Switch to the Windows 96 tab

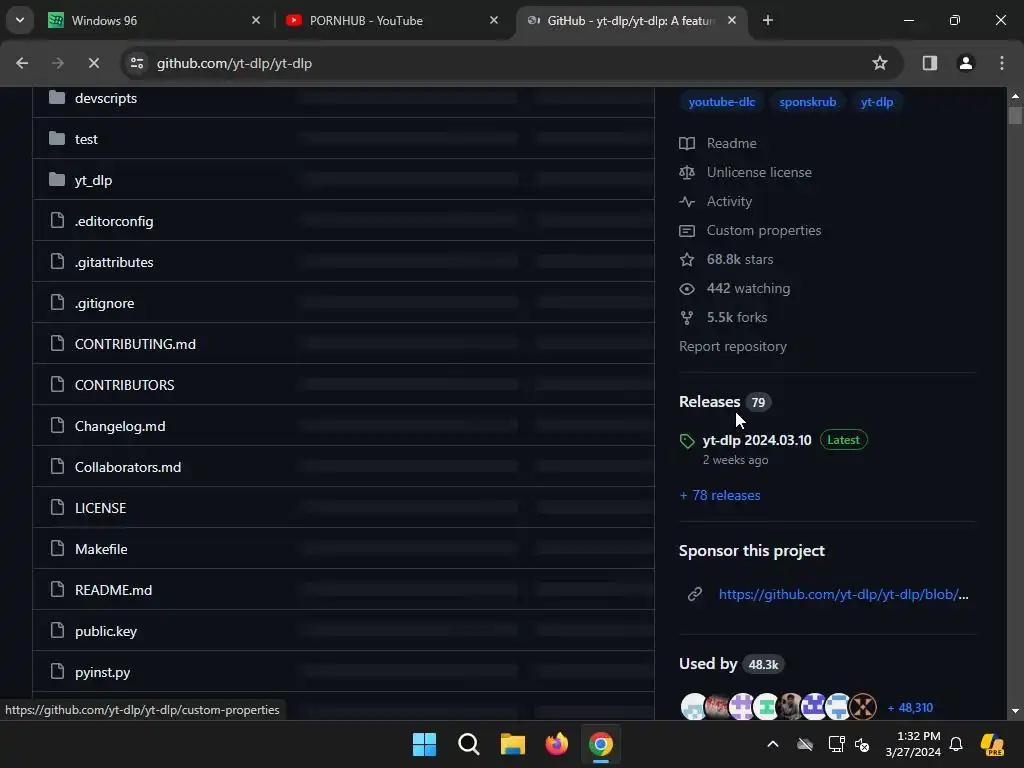pyautogui.click(x=153, y=21)
